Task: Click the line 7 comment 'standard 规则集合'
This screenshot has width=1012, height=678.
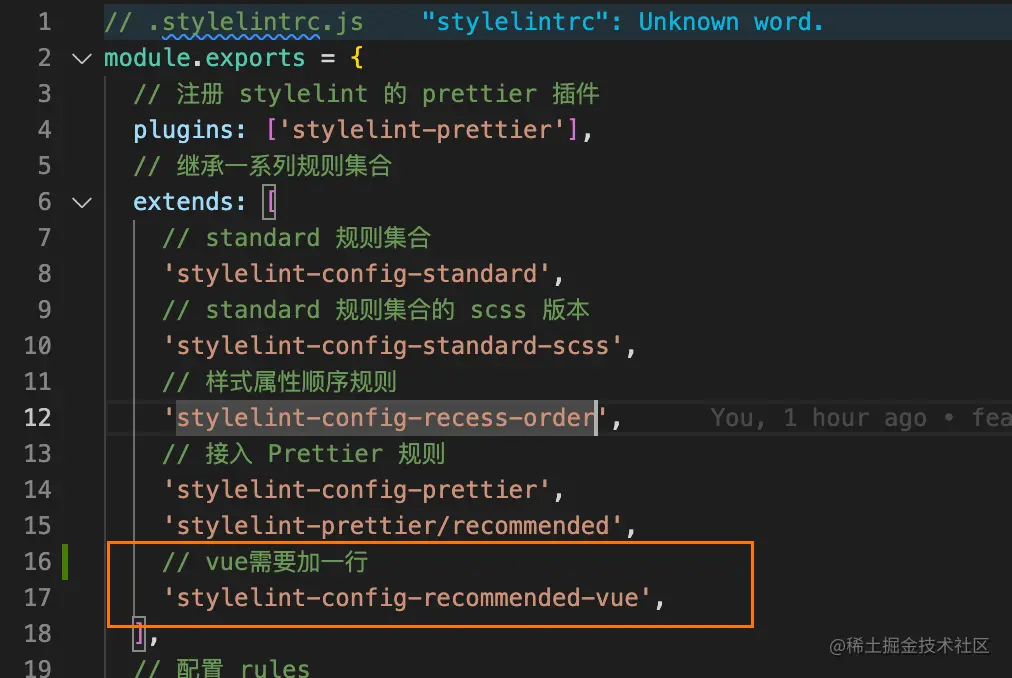Action: coord(296,238)
